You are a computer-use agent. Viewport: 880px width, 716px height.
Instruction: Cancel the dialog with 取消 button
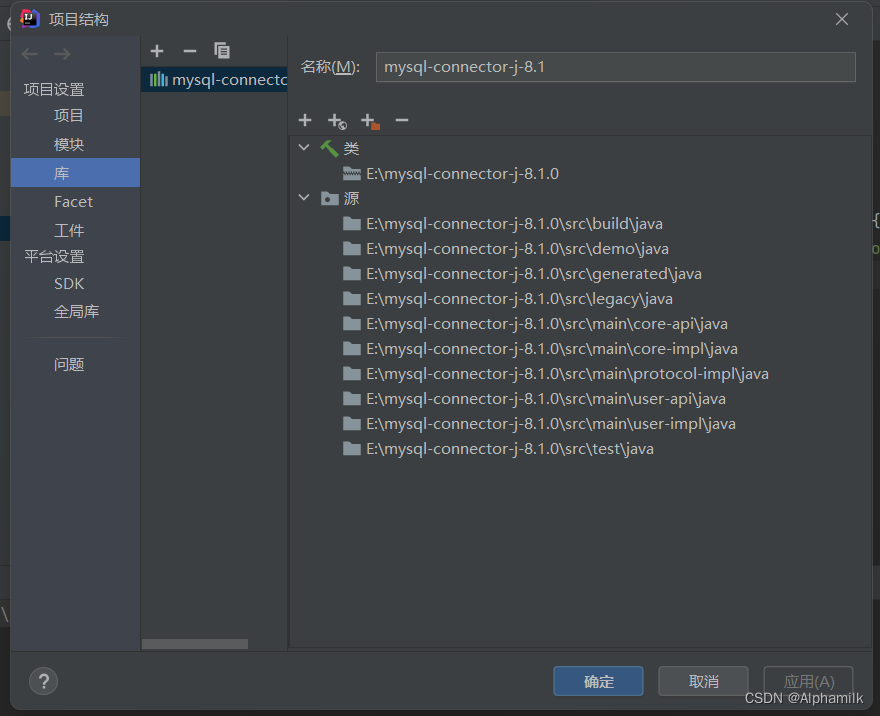[703, 681]
